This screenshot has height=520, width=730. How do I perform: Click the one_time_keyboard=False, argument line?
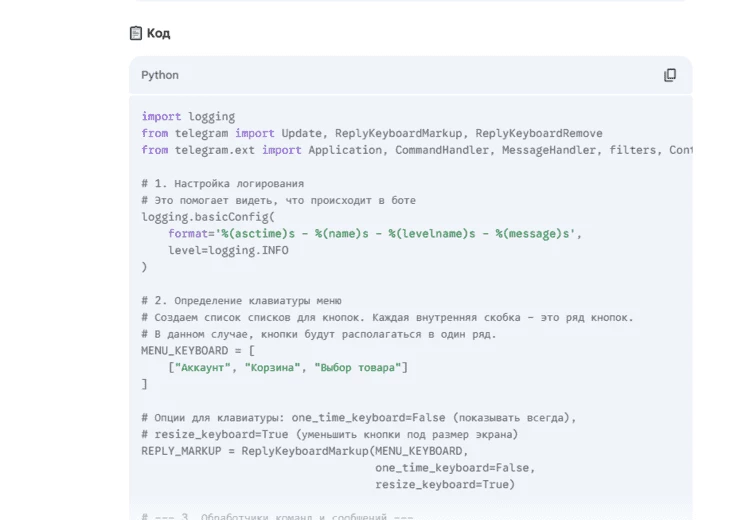[x=455, y=467]
